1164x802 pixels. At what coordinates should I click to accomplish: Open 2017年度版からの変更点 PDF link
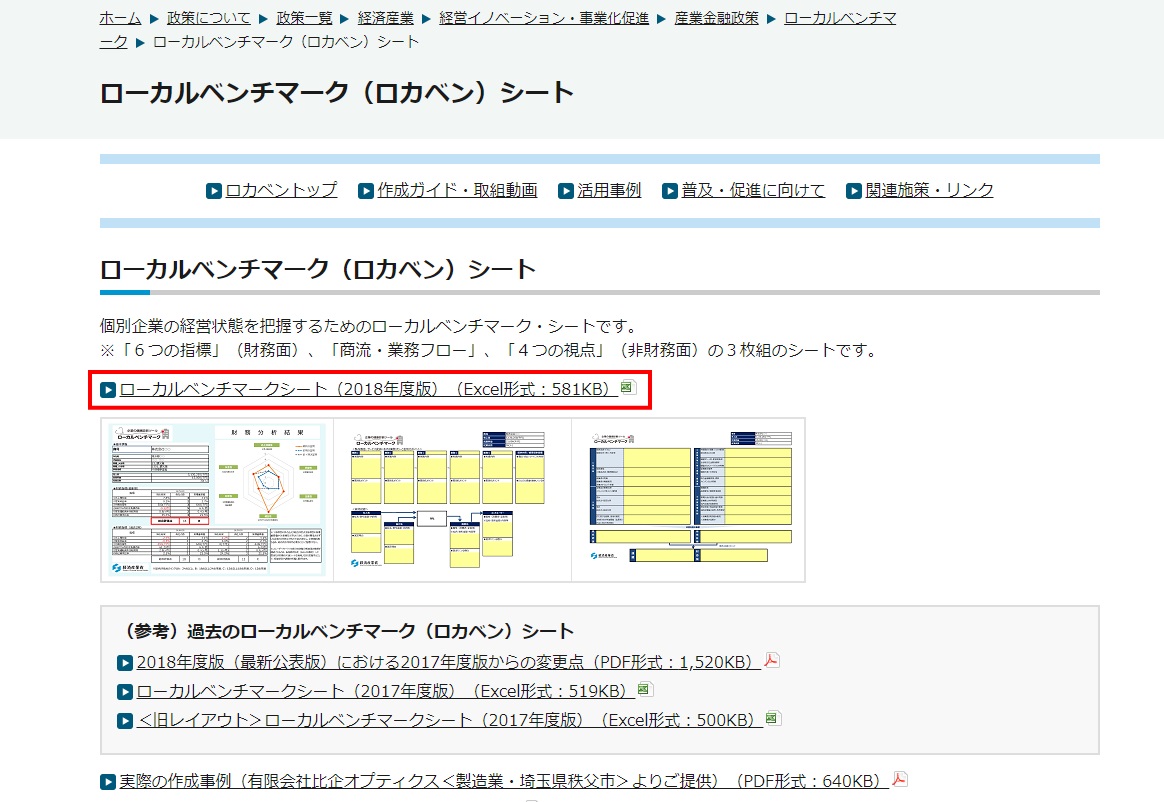[x=448, y=662]
